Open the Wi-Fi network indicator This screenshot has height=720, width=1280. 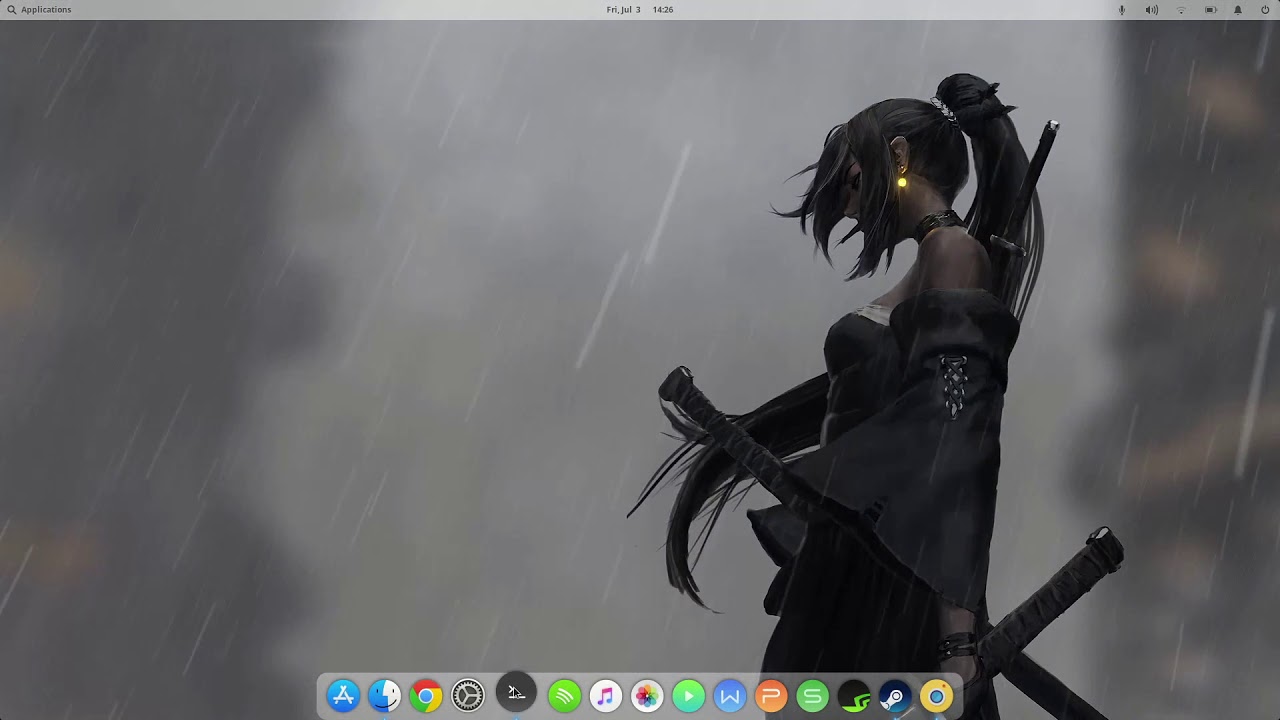(1181, 9)
